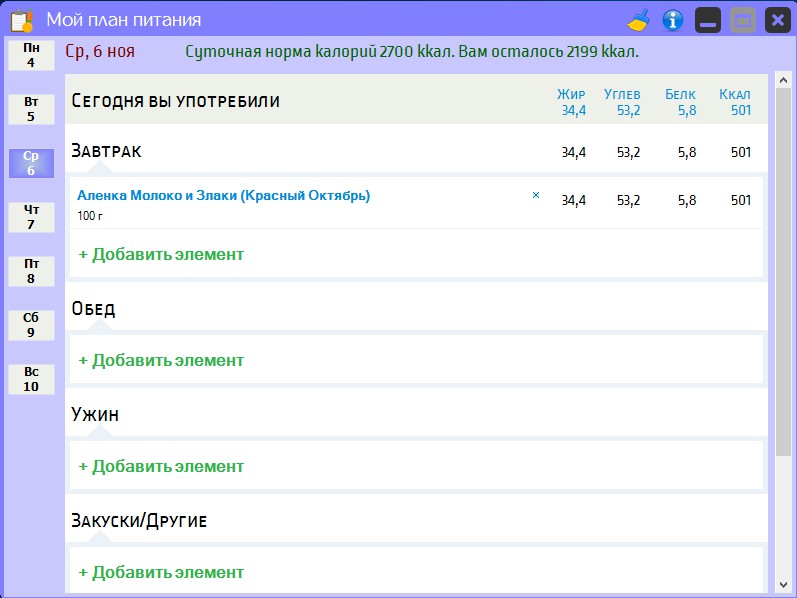Select Monday Пн 4 day tab
This screenshot has width=797, height=598.
pyautogui.click(x=31, y=55)
